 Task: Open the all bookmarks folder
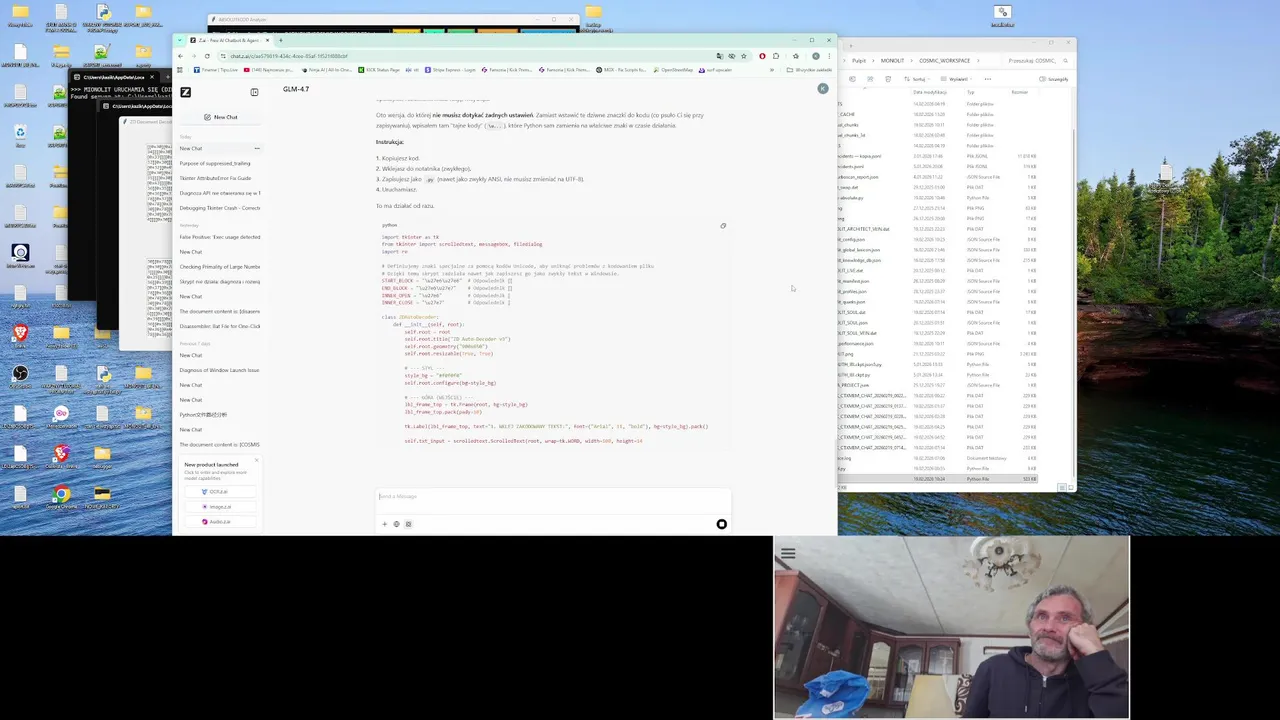click(x=811, y=70)
